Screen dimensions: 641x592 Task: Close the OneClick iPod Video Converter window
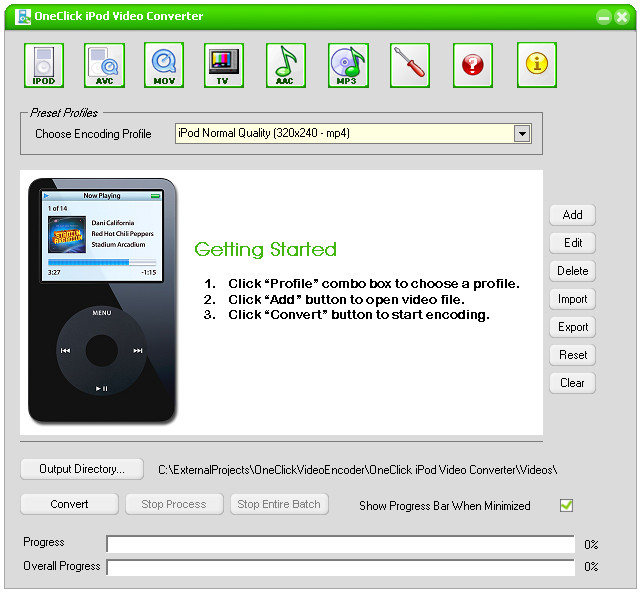point(622,17)
